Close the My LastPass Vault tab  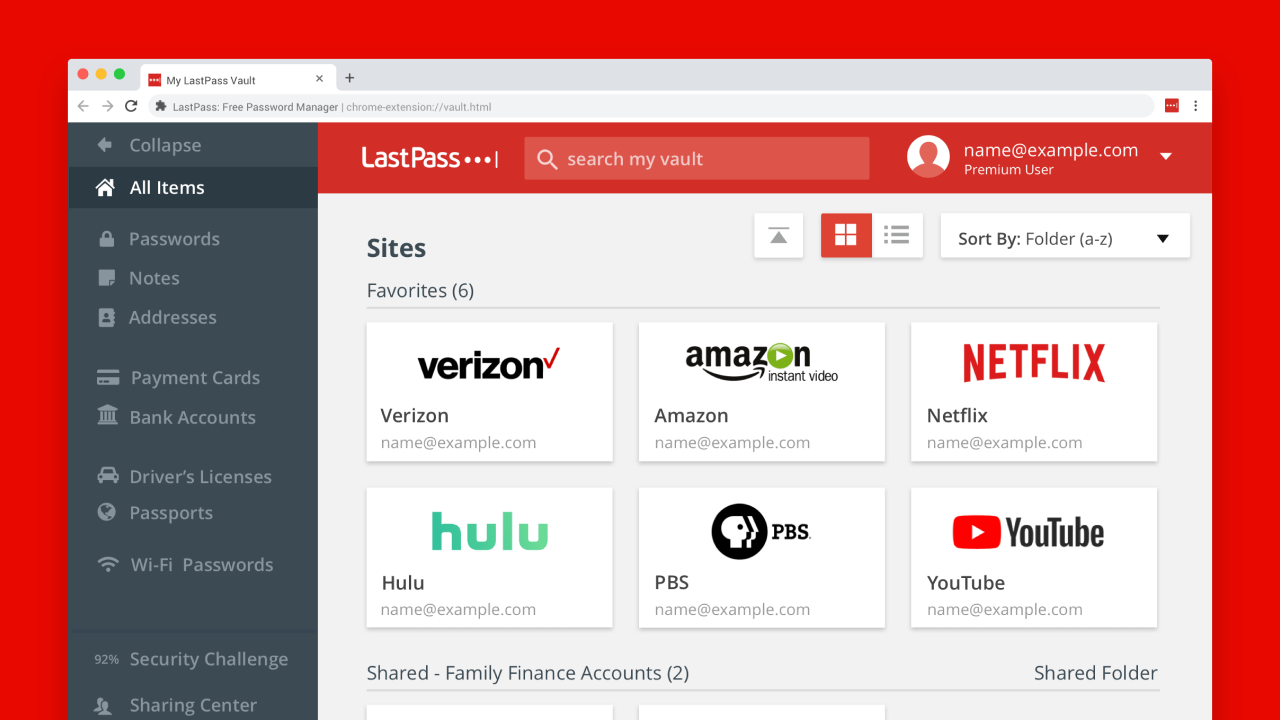[320, 79]
